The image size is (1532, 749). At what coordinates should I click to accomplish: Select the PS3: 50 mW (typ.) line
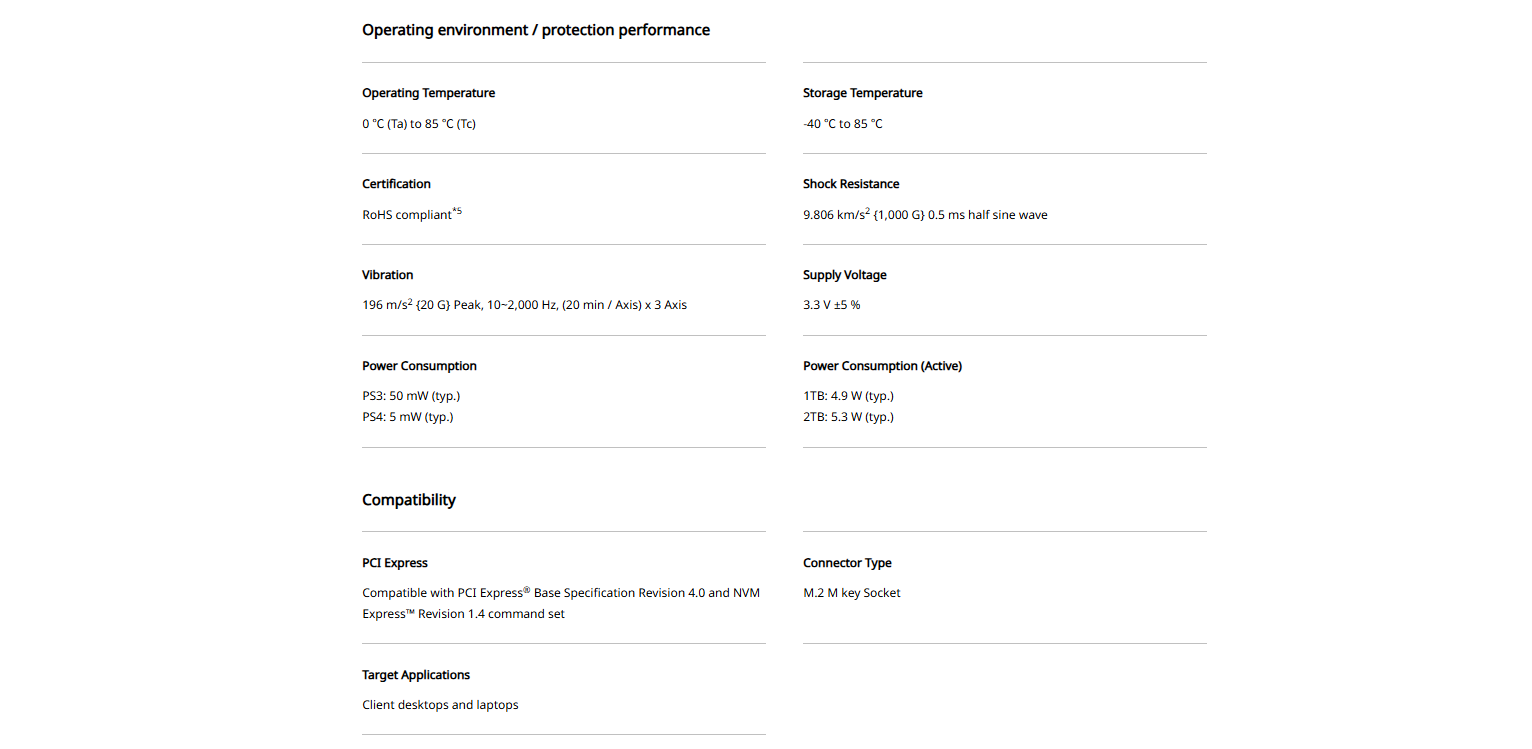pyautogui.click(x=411, y=396)
